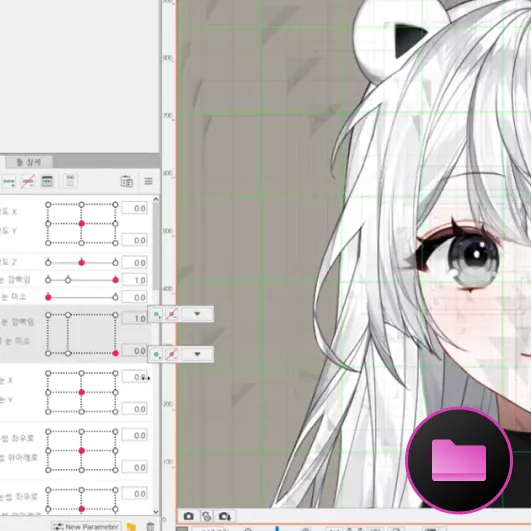Open the parameter palette hamburger menu

click(x=148, y=181)
